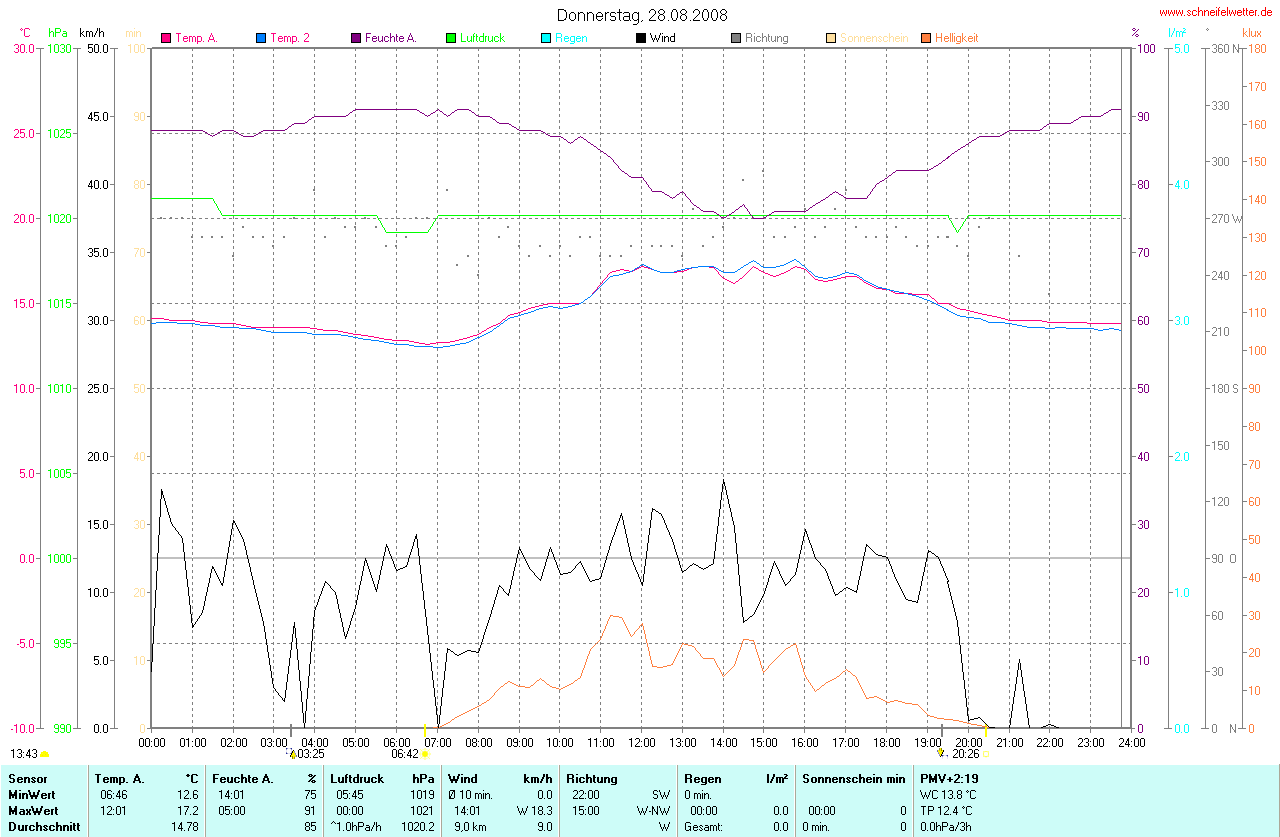Click the Wind legend label
The image size is (1280, 837).
pyautogui.click(x=663, y=38)
